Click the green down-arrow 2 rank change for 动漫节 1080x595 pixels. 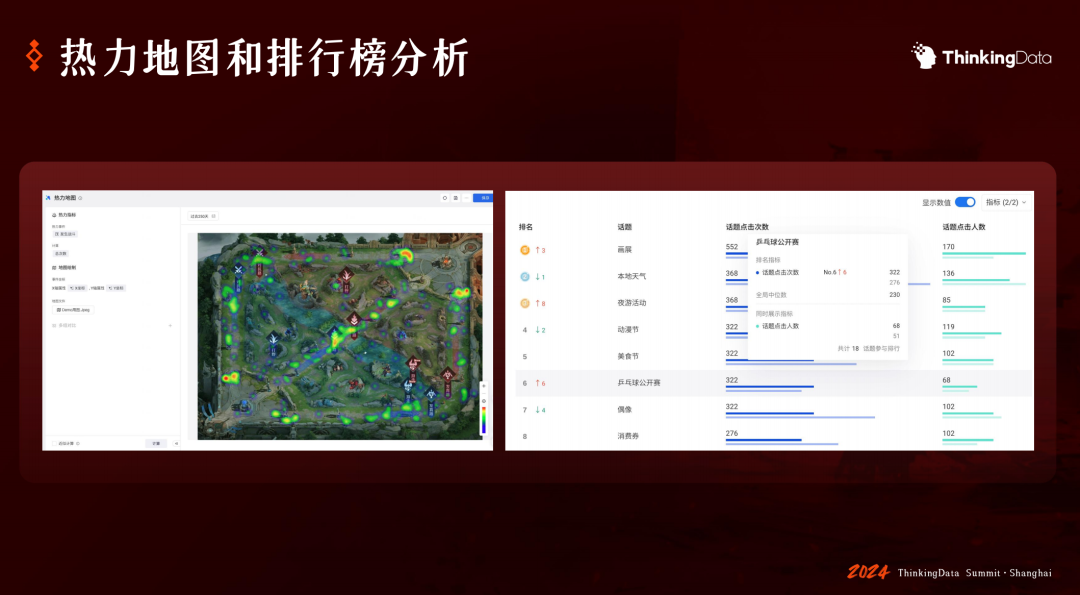[541, 330]
